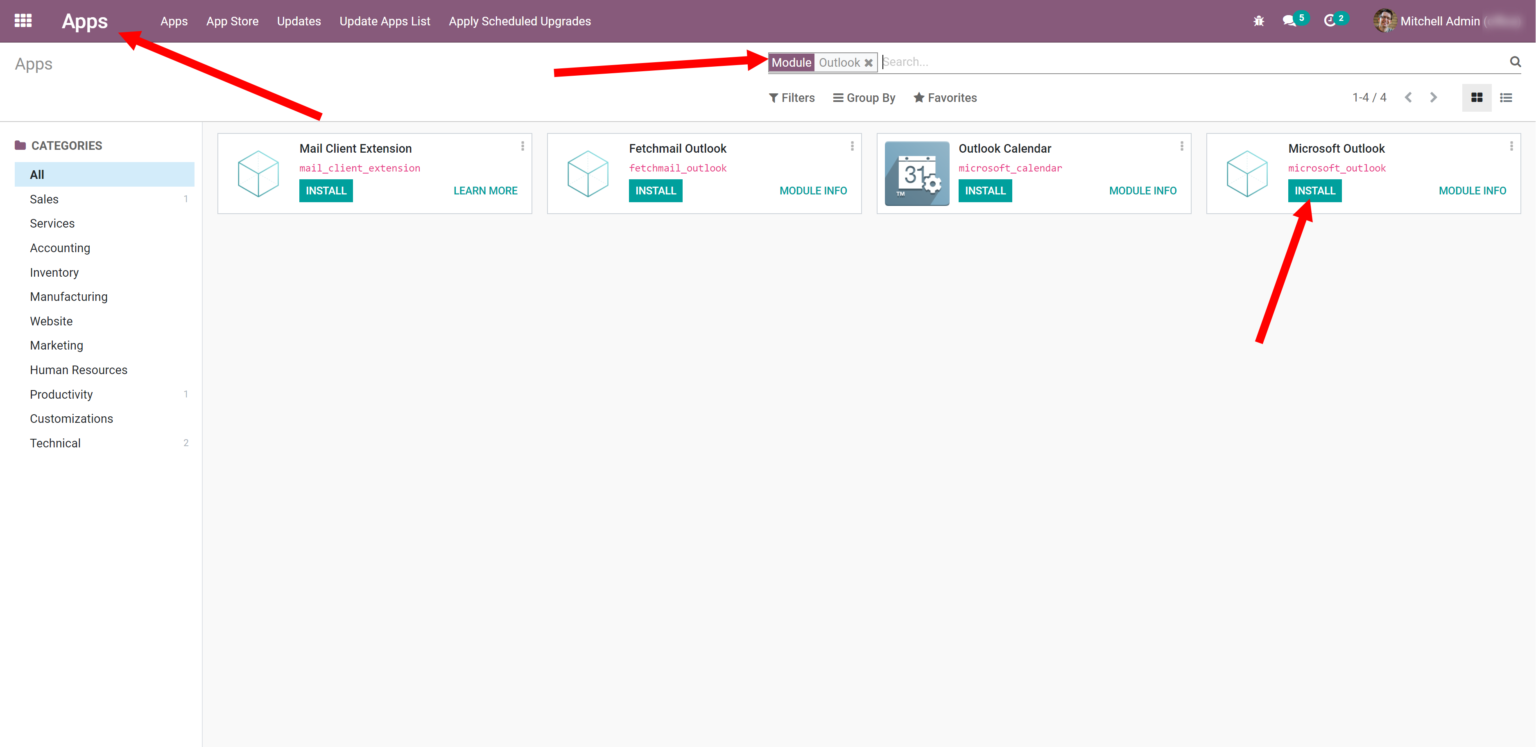Switch to the App Store tab
This screenshot has height=747, width=1536.
[x=232, y=20]
